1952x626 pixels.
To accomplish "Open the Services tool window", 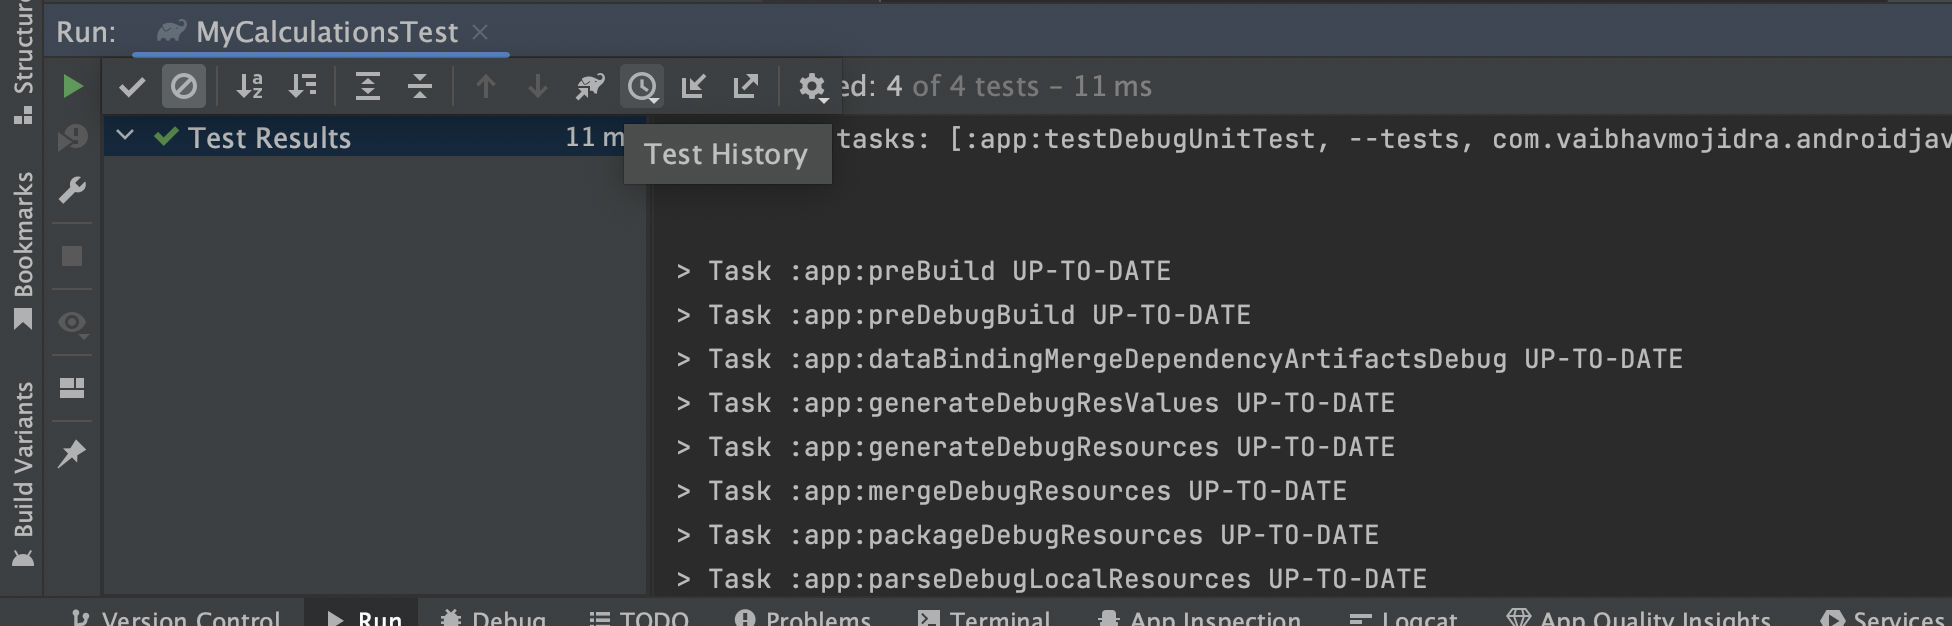I will click(1882, 618).
